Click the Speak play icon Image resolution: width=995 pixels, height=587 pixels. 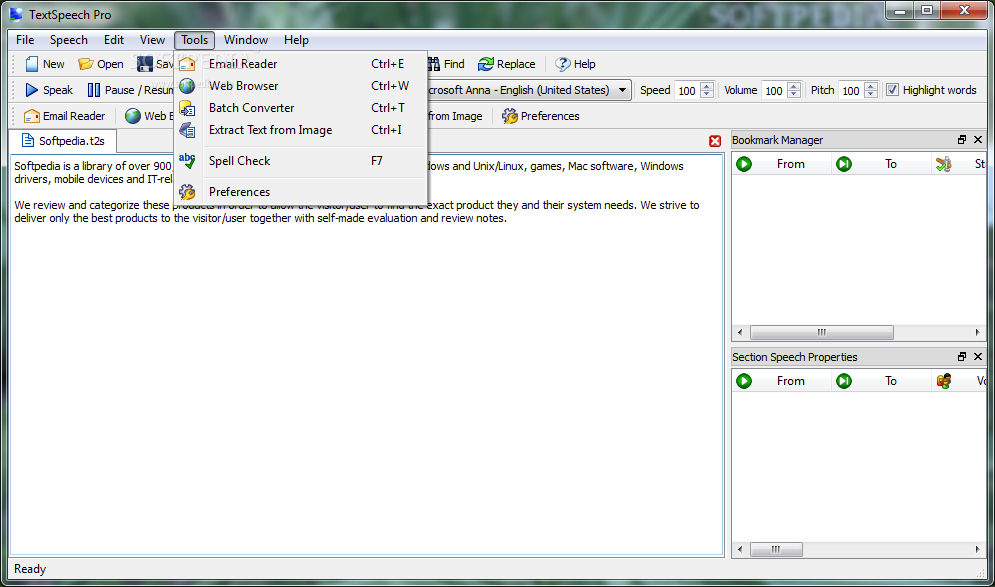click(32, 90)
